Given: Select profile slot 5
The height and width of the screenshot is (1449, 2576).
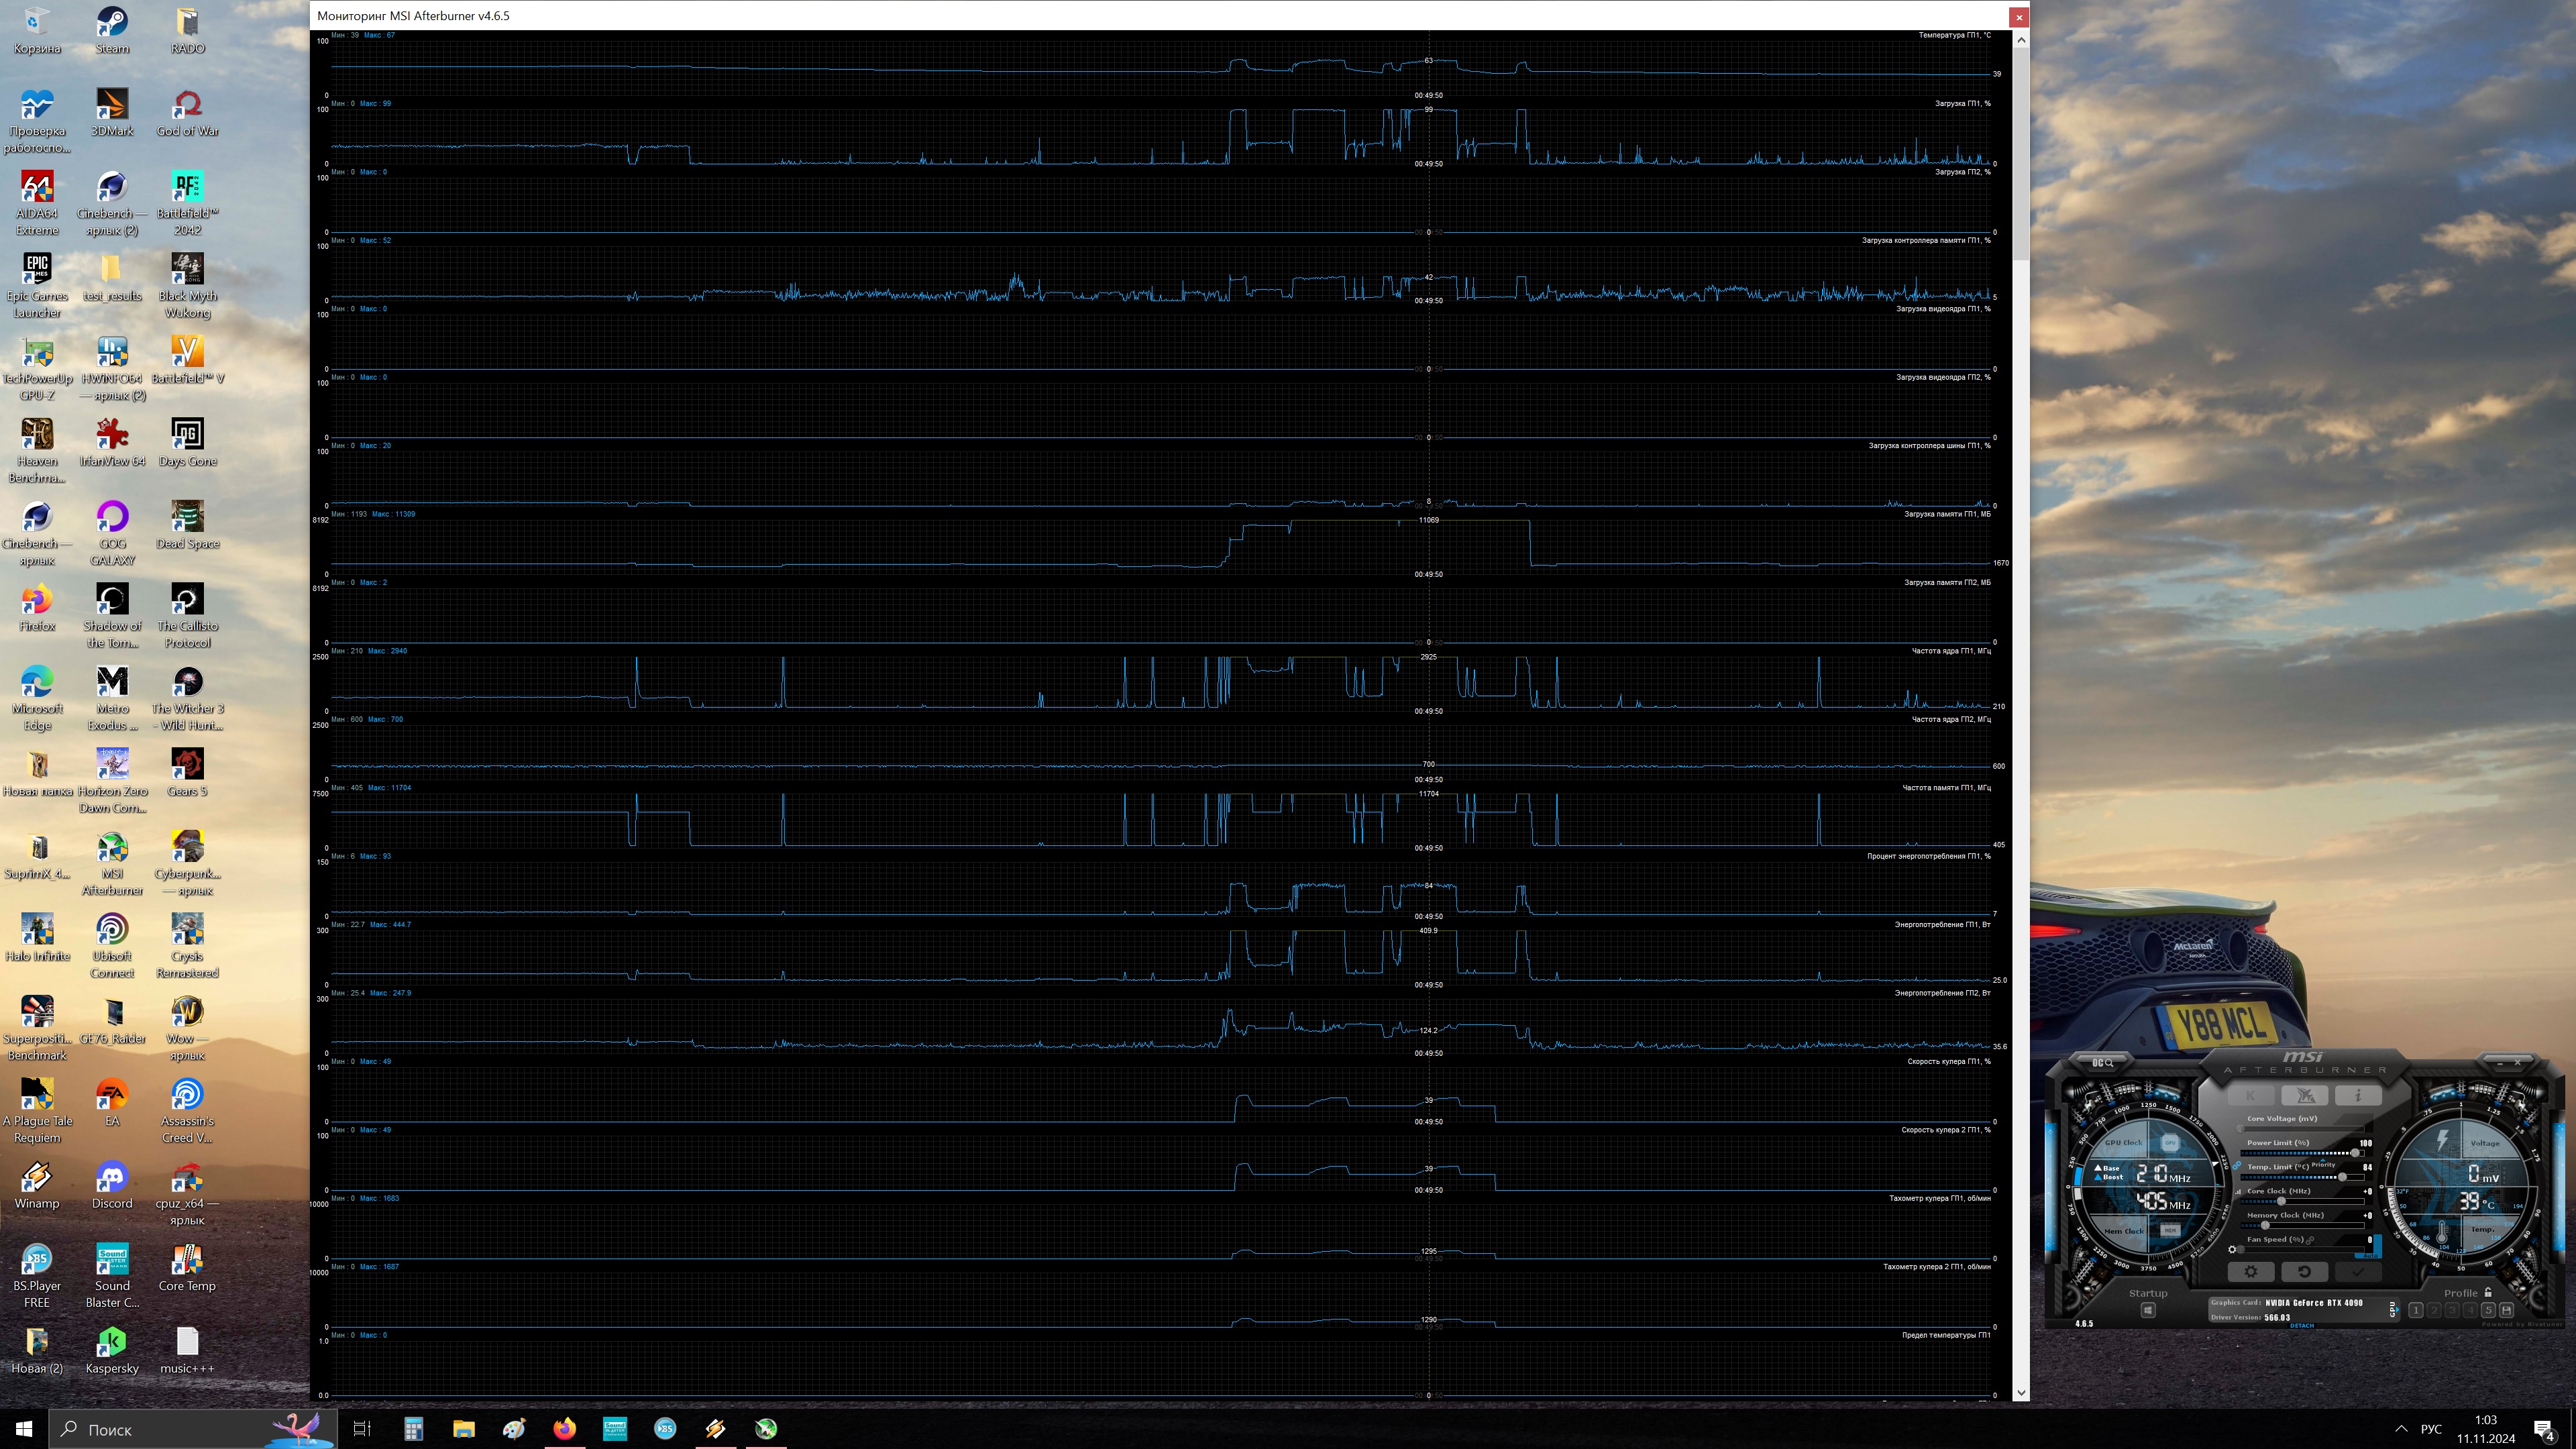Looking at the screenshot, I should tap(2488, 1310).
